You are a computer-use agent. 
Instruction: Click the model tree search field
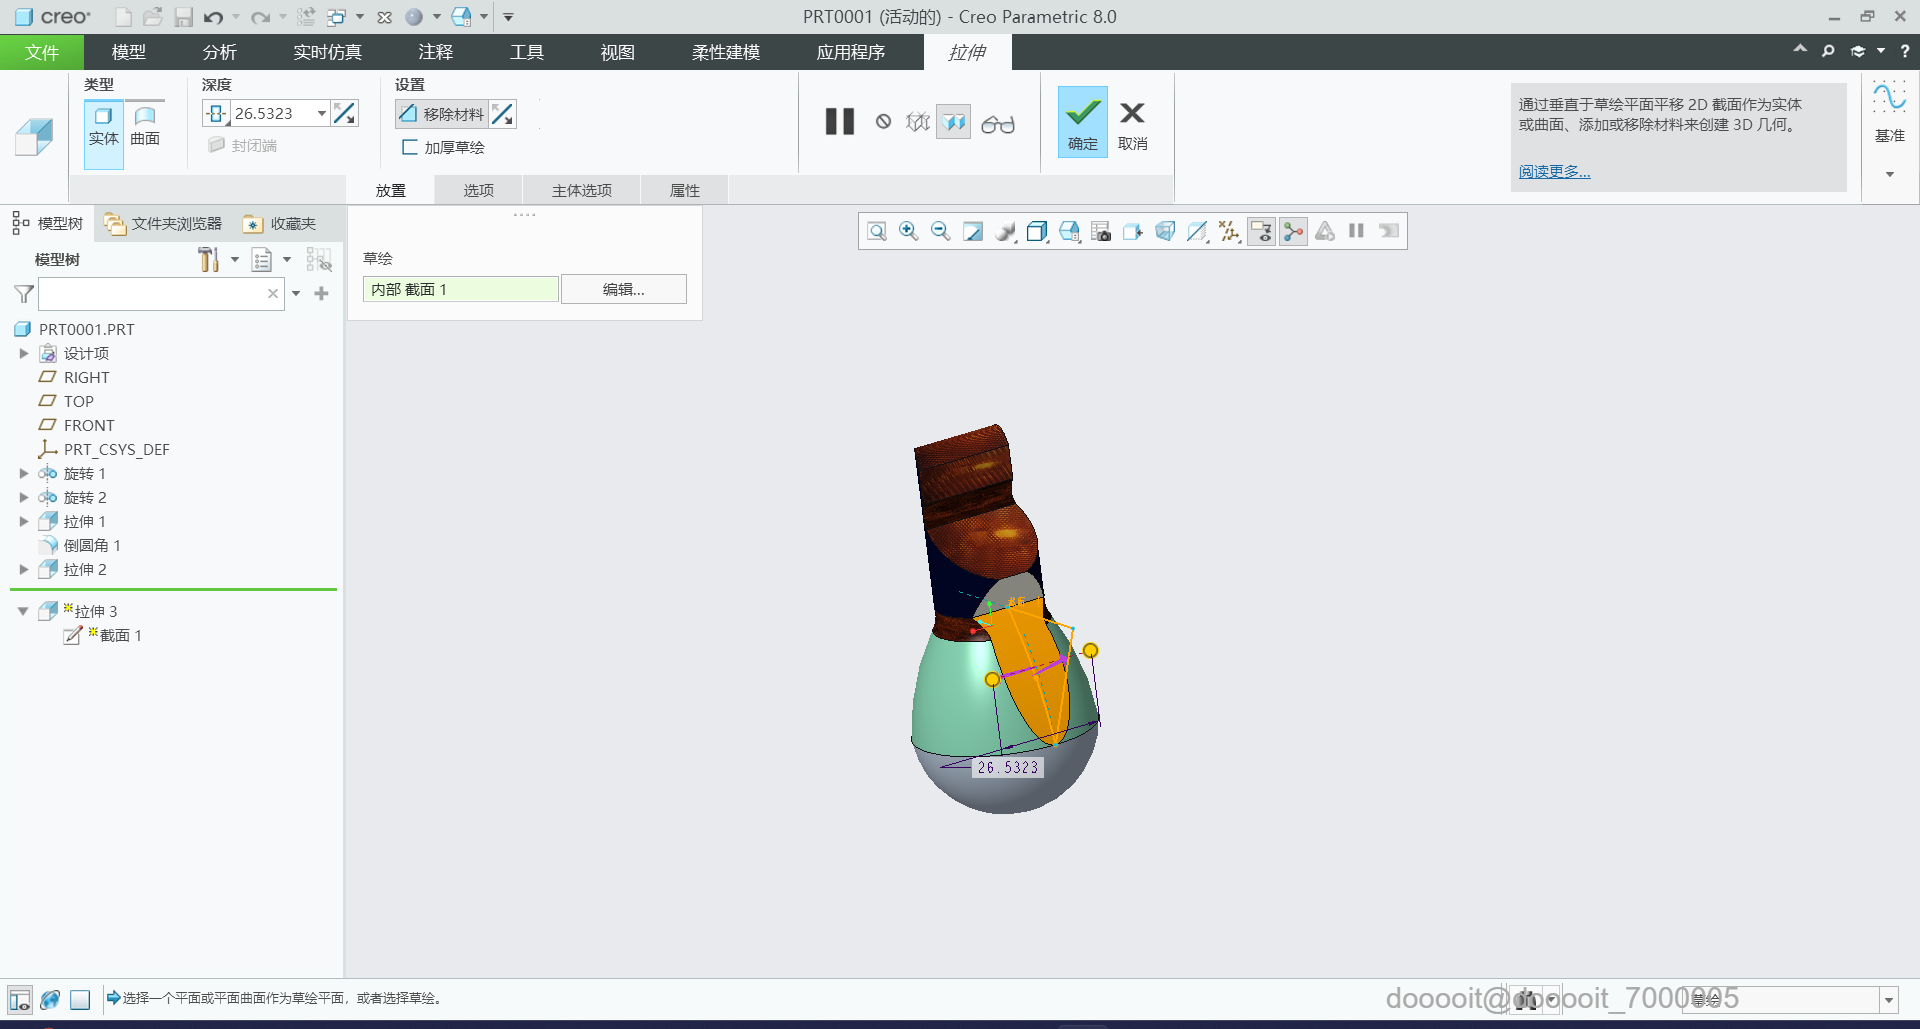tap(152, 294)
